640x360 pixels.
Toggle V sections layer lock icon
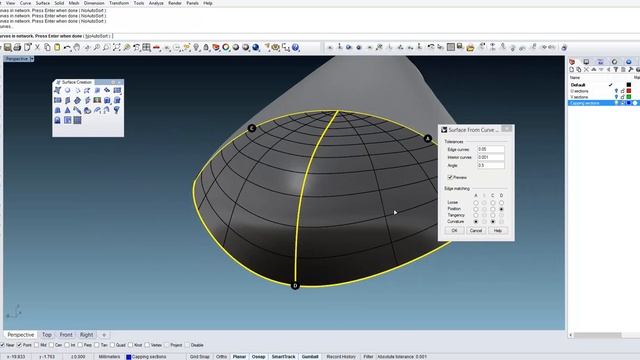click(x=623, y=97)
